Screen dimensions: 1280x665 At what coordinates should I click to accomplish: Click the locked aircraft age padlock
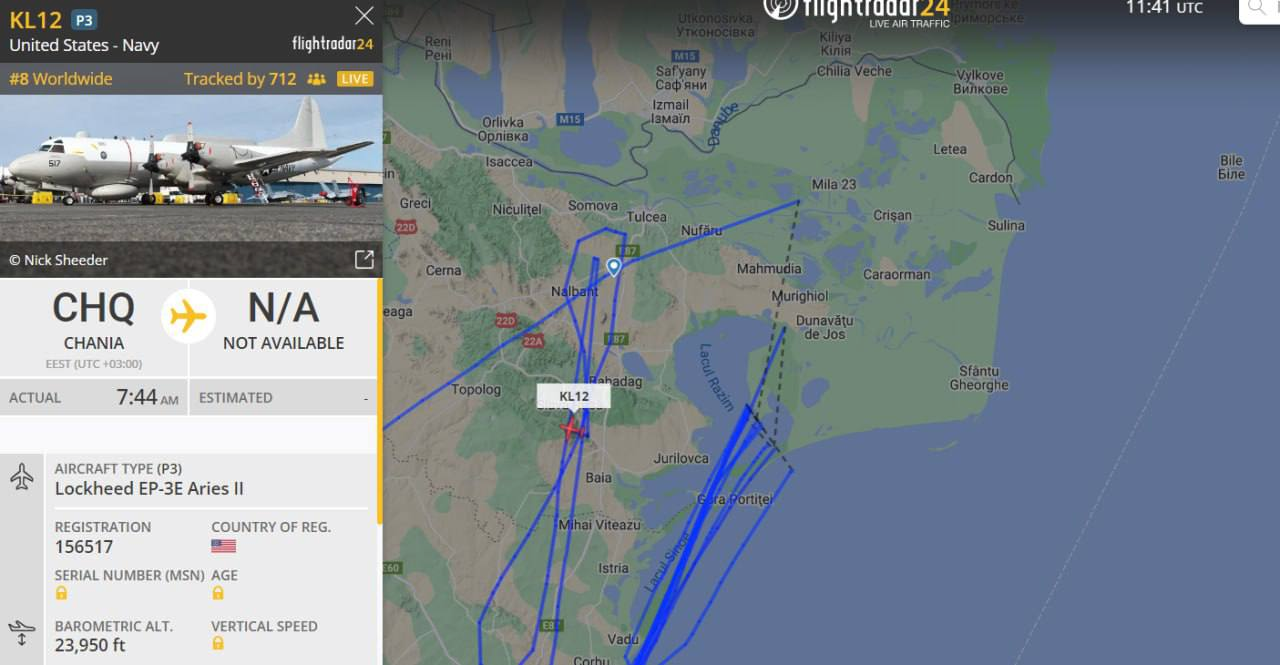217,593
